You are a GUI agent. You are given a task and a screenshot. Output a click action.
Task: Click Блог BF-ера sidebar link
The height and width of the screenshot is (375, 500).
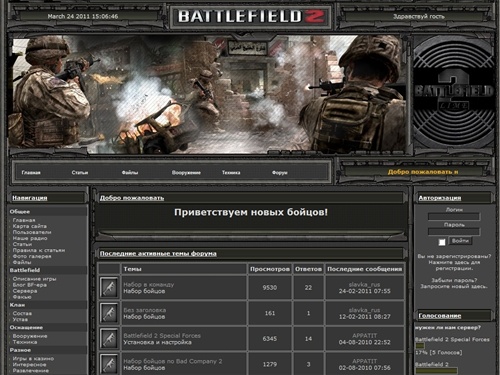[x=30, y=285]
